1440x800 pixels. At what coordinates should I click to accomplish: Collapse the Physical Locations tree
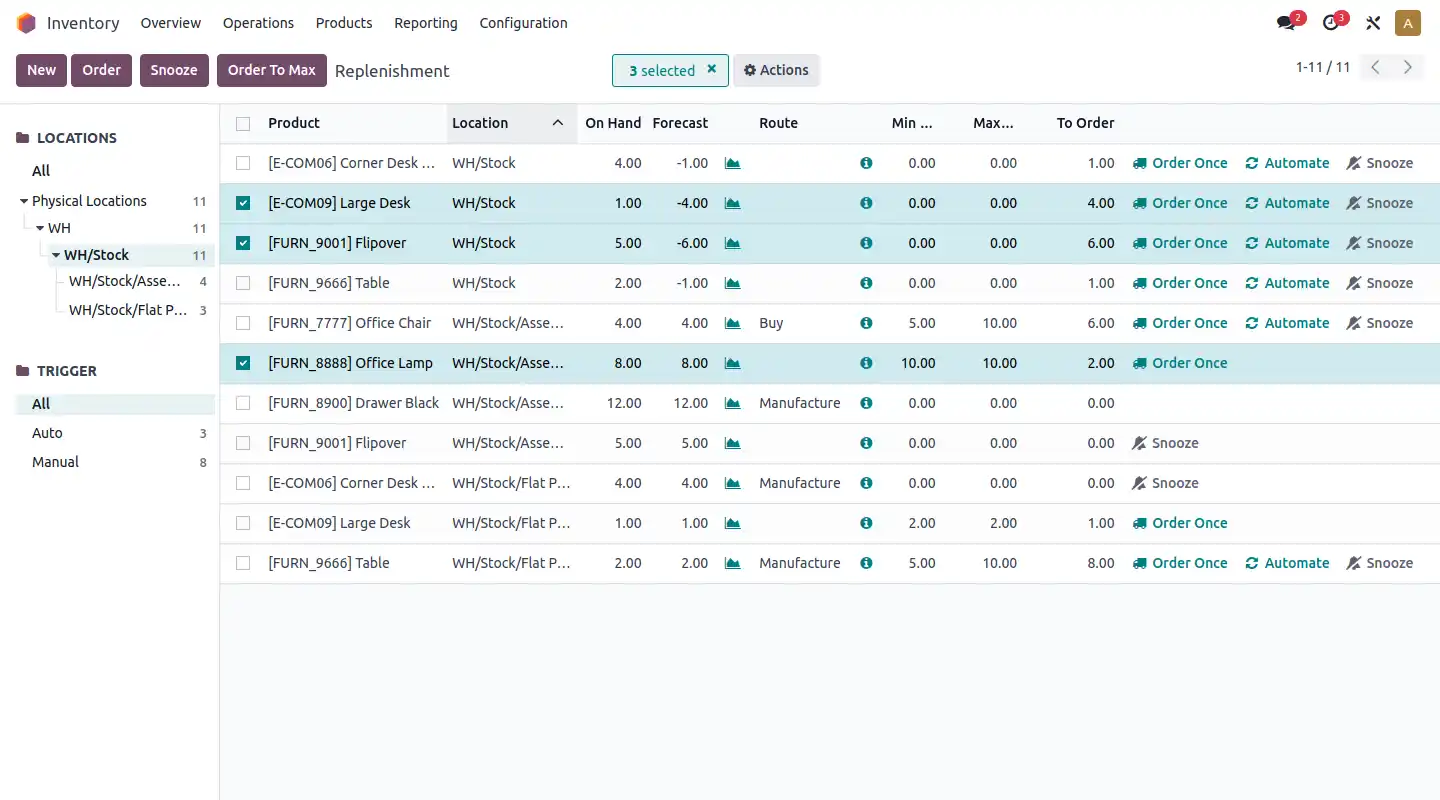[x=22, y=200]
